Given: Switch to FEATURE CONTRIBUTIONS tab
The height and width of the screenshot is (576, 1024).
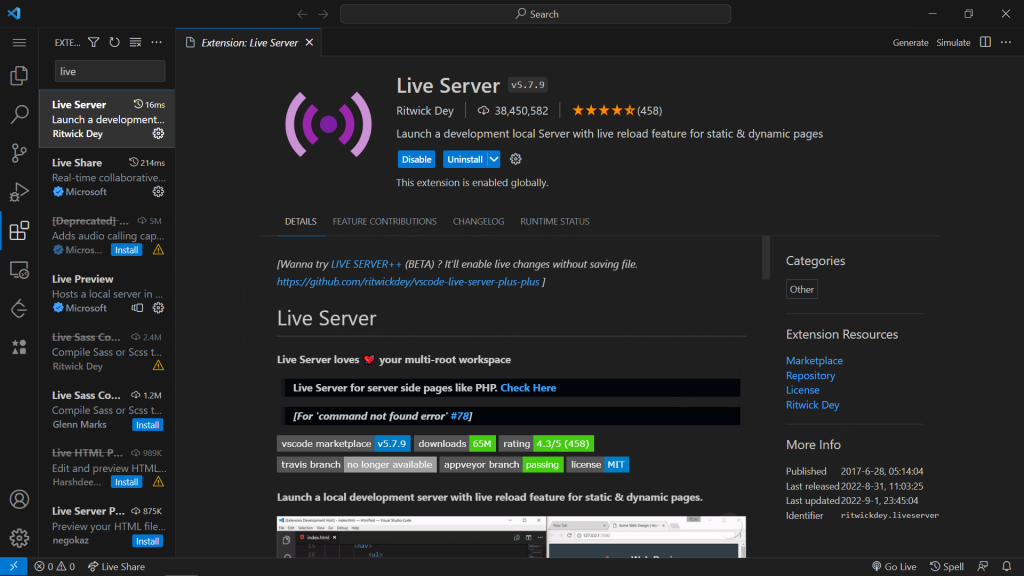Looking at the screenshot, I should pos(384,221).
